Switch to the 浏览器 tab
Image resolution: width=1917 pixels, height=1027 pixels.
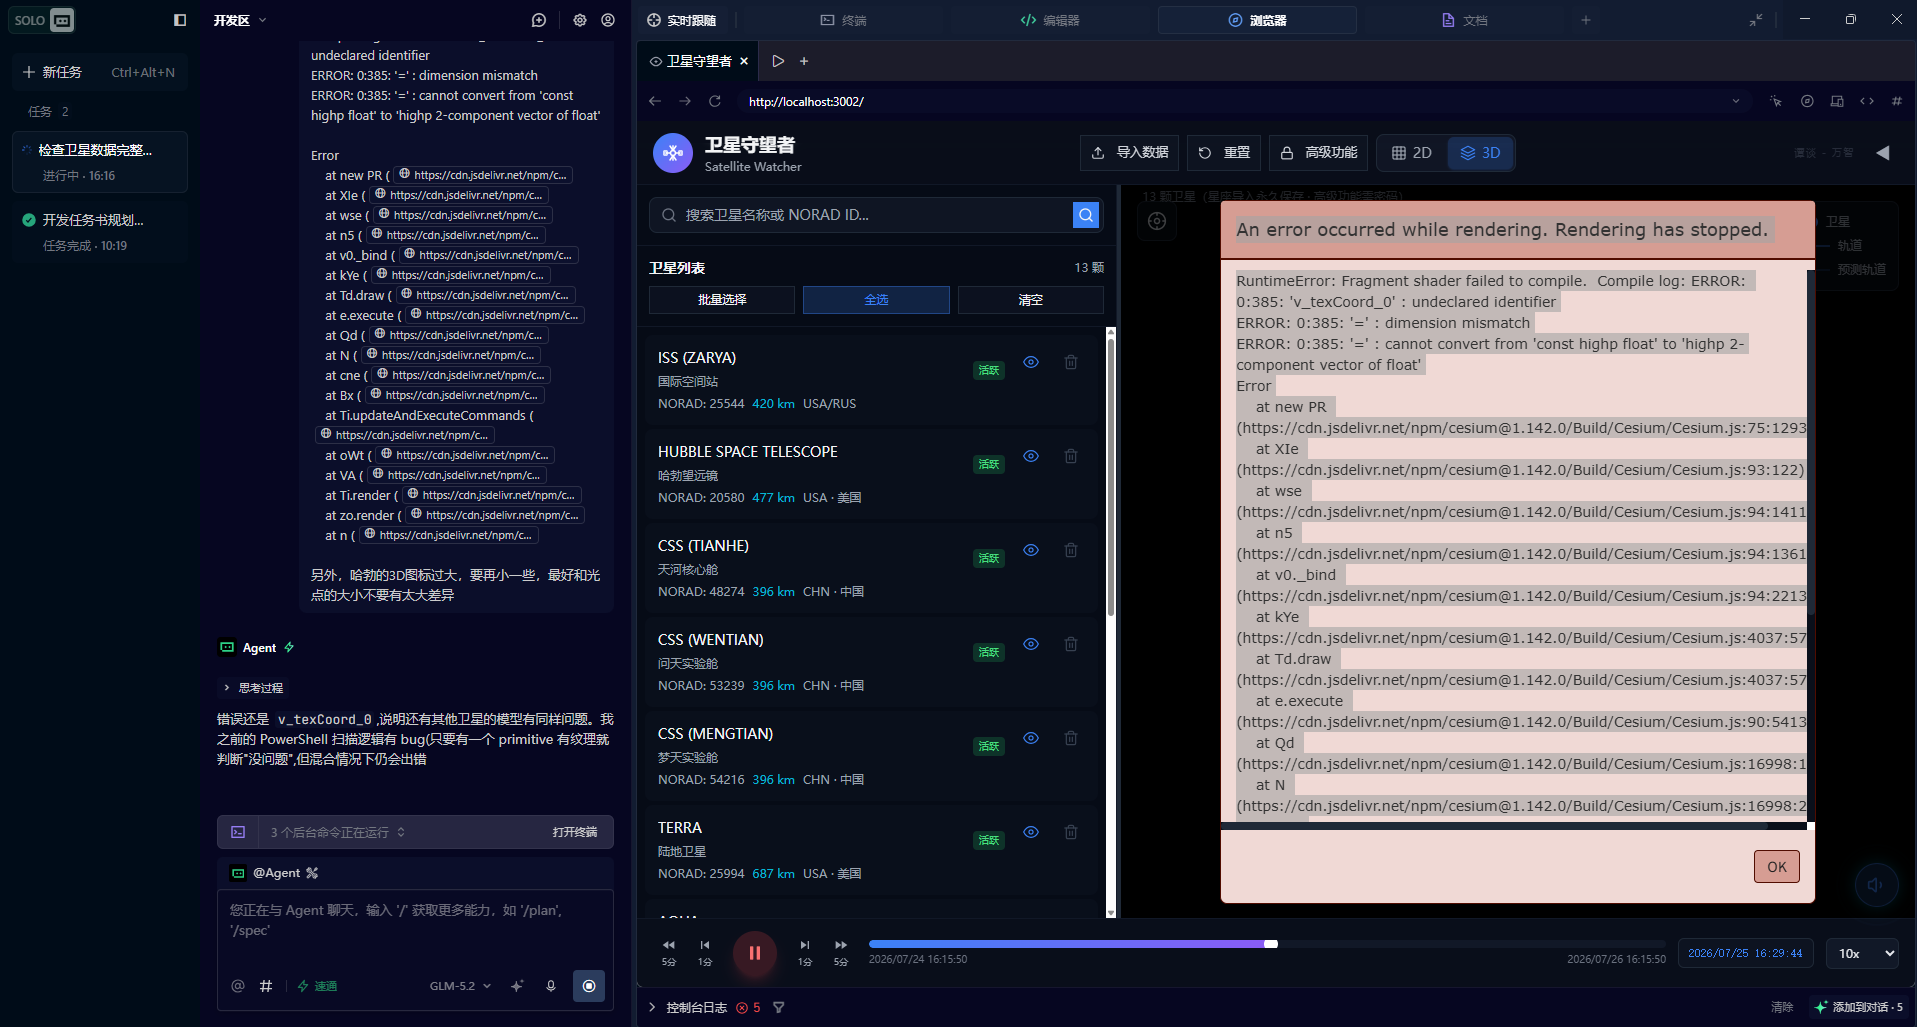tap(1257, 20)
